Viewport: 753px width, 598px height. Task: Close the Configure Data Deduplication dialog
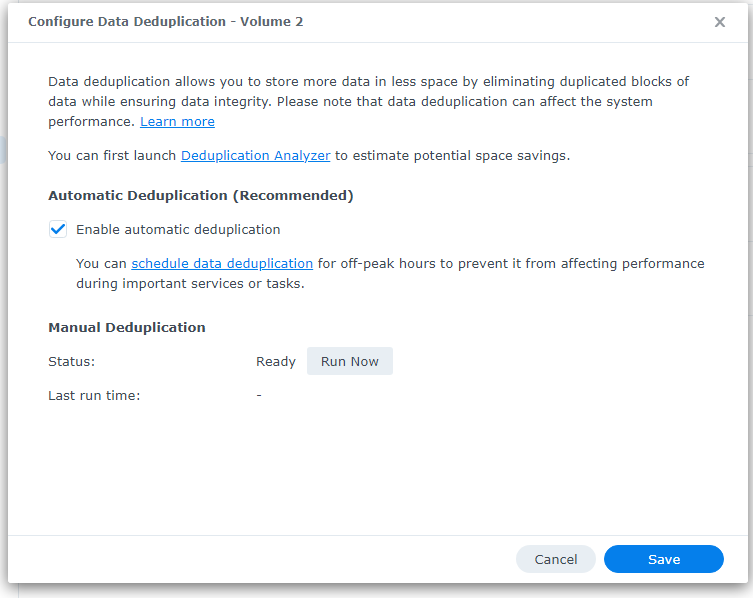[719, 22]
